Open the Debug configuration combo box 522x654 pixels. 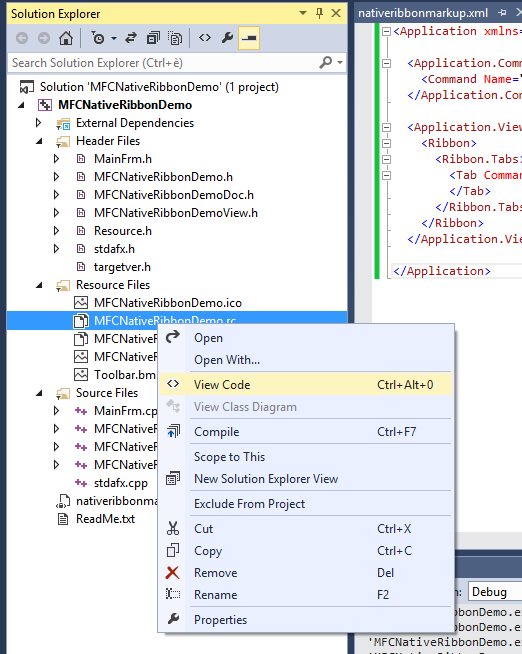click(495, 592)
